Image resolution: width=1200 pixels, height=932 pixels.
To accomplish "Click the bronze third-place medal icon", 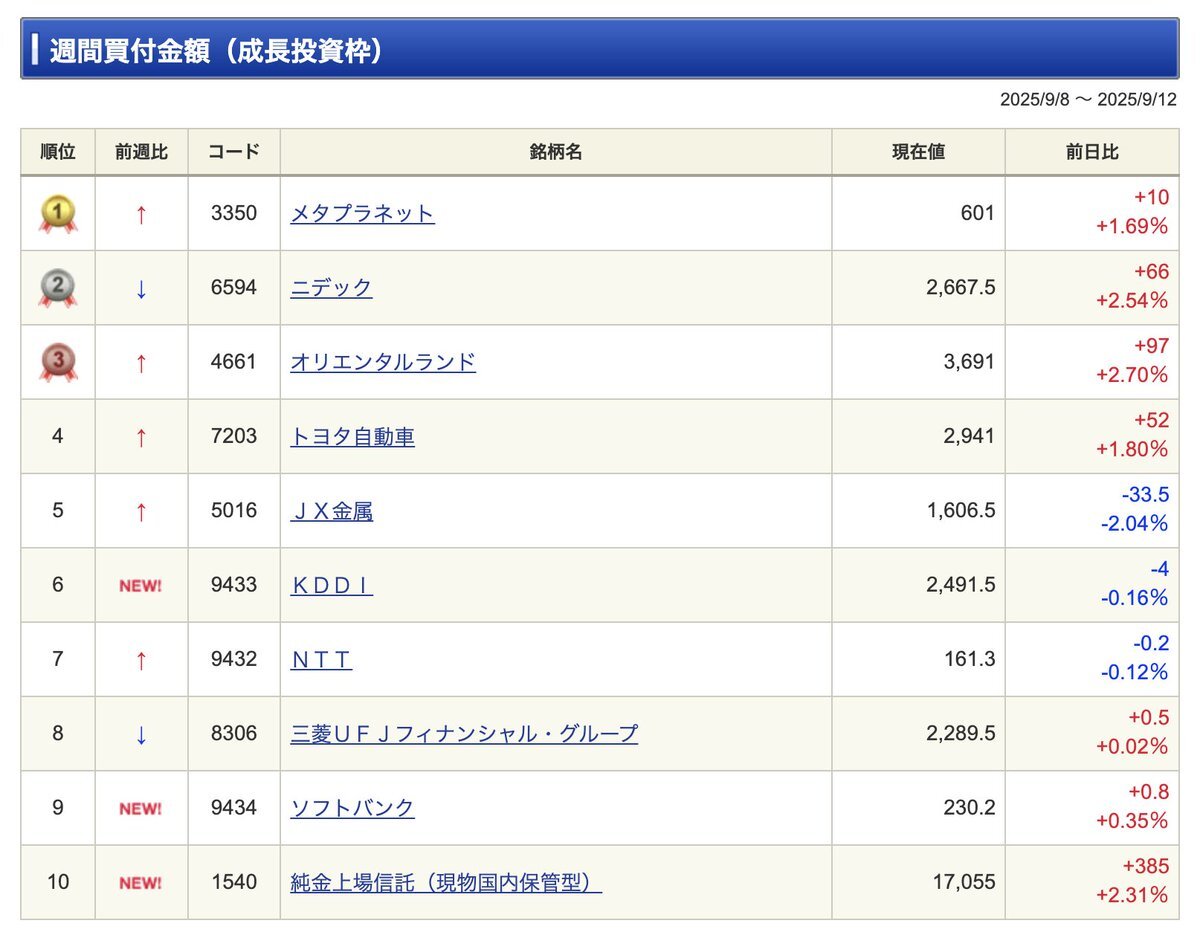I will click(58, 362).
